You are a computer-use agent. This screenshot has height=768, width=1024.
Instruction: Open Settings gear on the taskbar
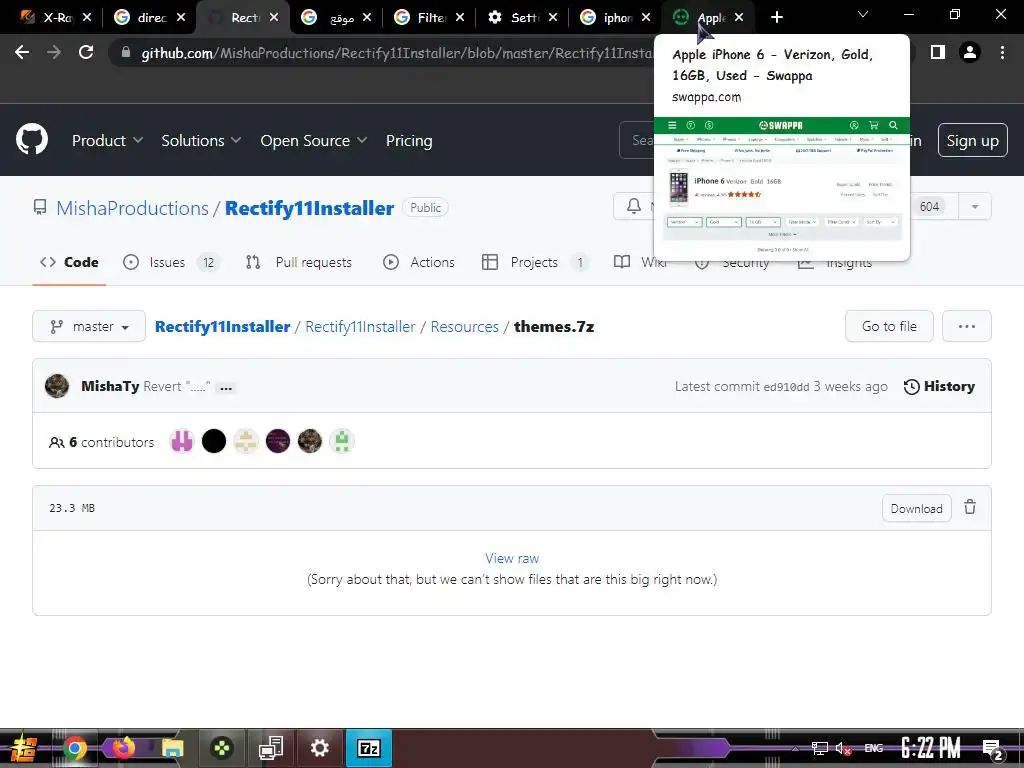point(319,748)
